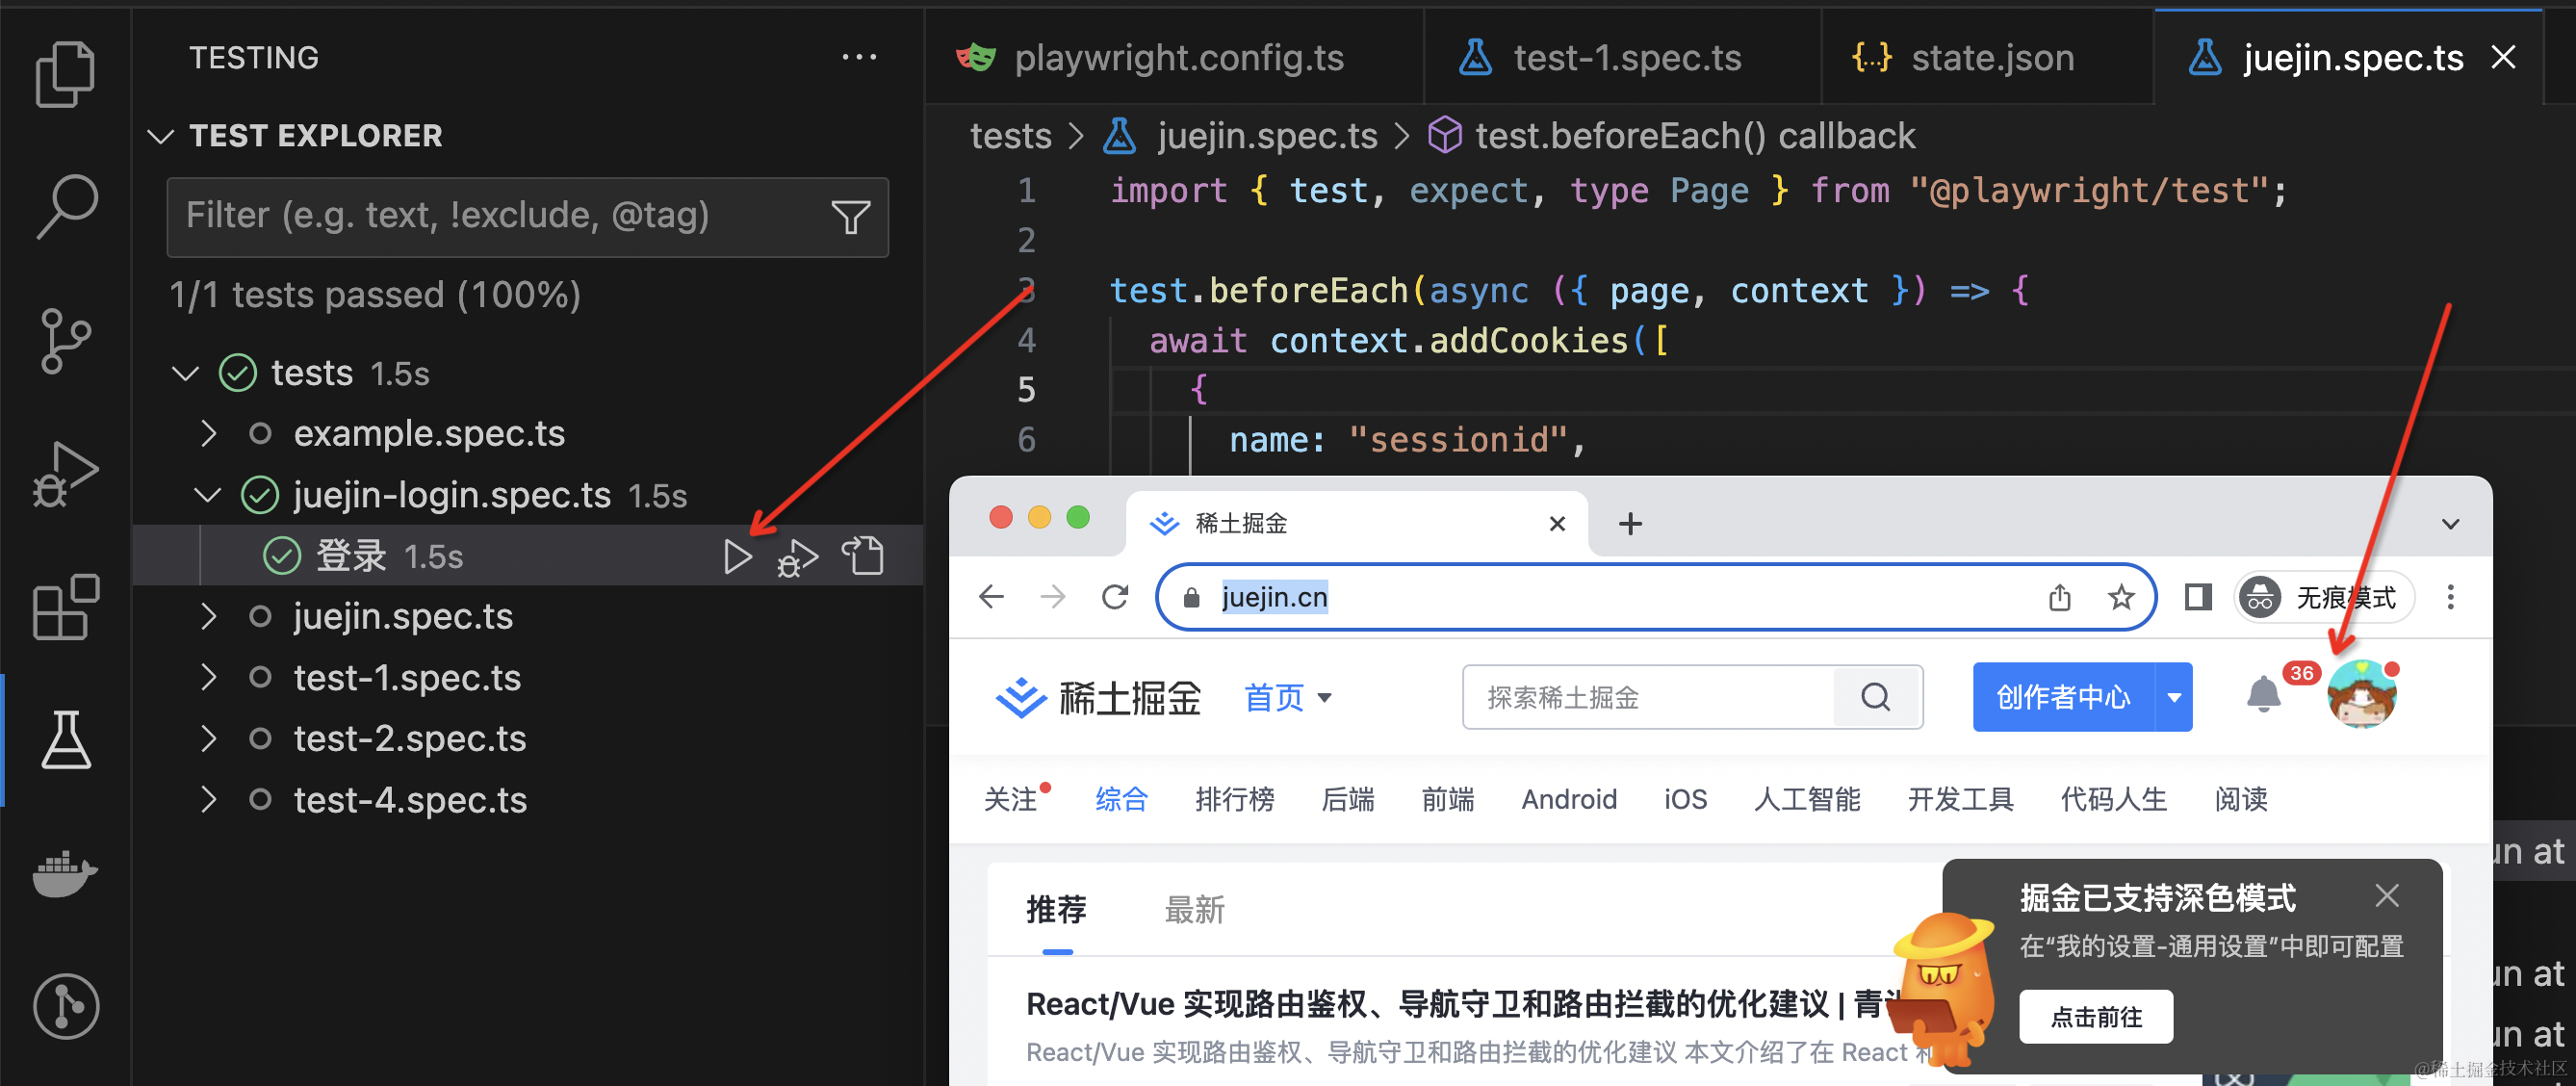Focus the 探索稀土掘金 search box
The image size is (2576, 1086).
1649,697
